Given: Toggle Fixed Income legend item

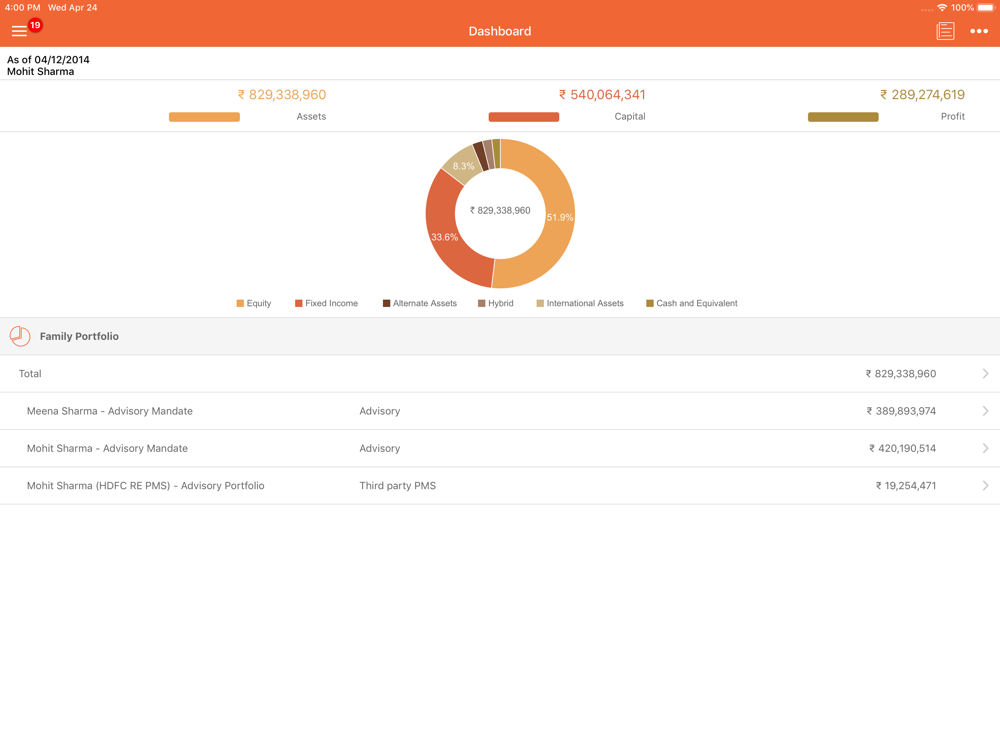Looking at the screenshot, I should coord(326,303).
